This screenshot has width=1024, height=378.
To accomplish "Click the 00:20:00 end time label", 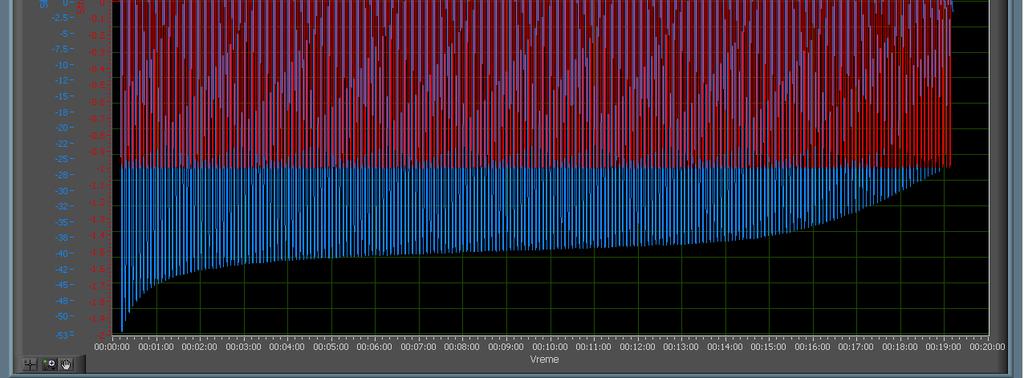I will [x=987, y=347].
